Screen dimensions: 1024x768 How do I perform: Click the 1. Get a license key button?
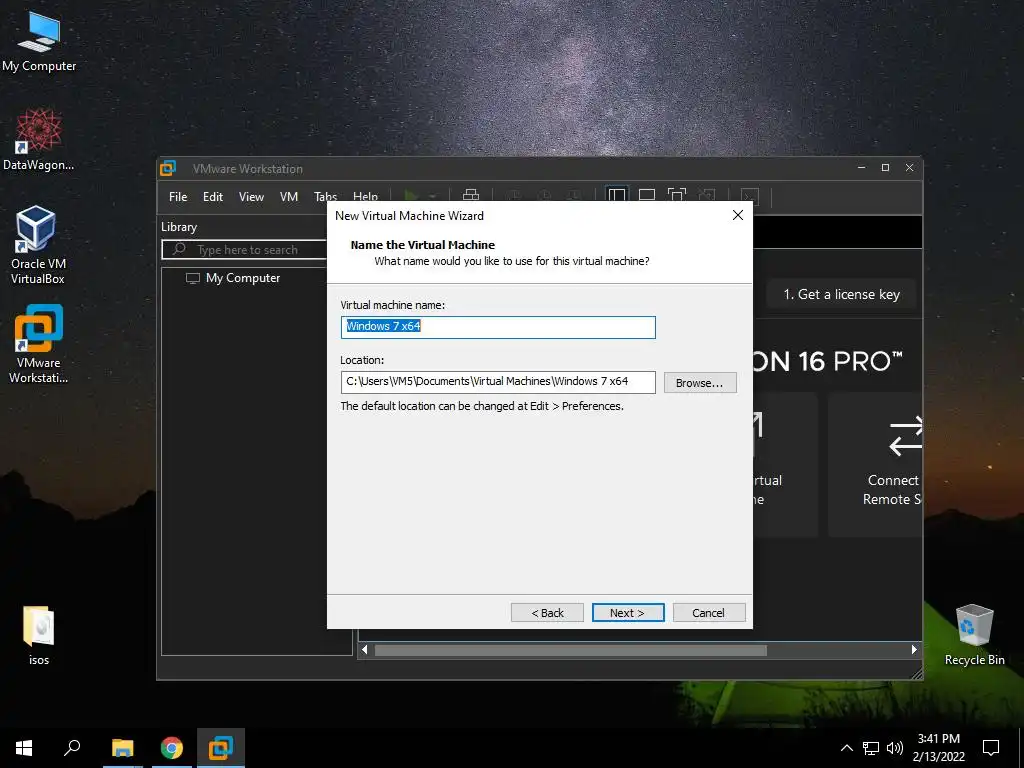pos(840,295)
